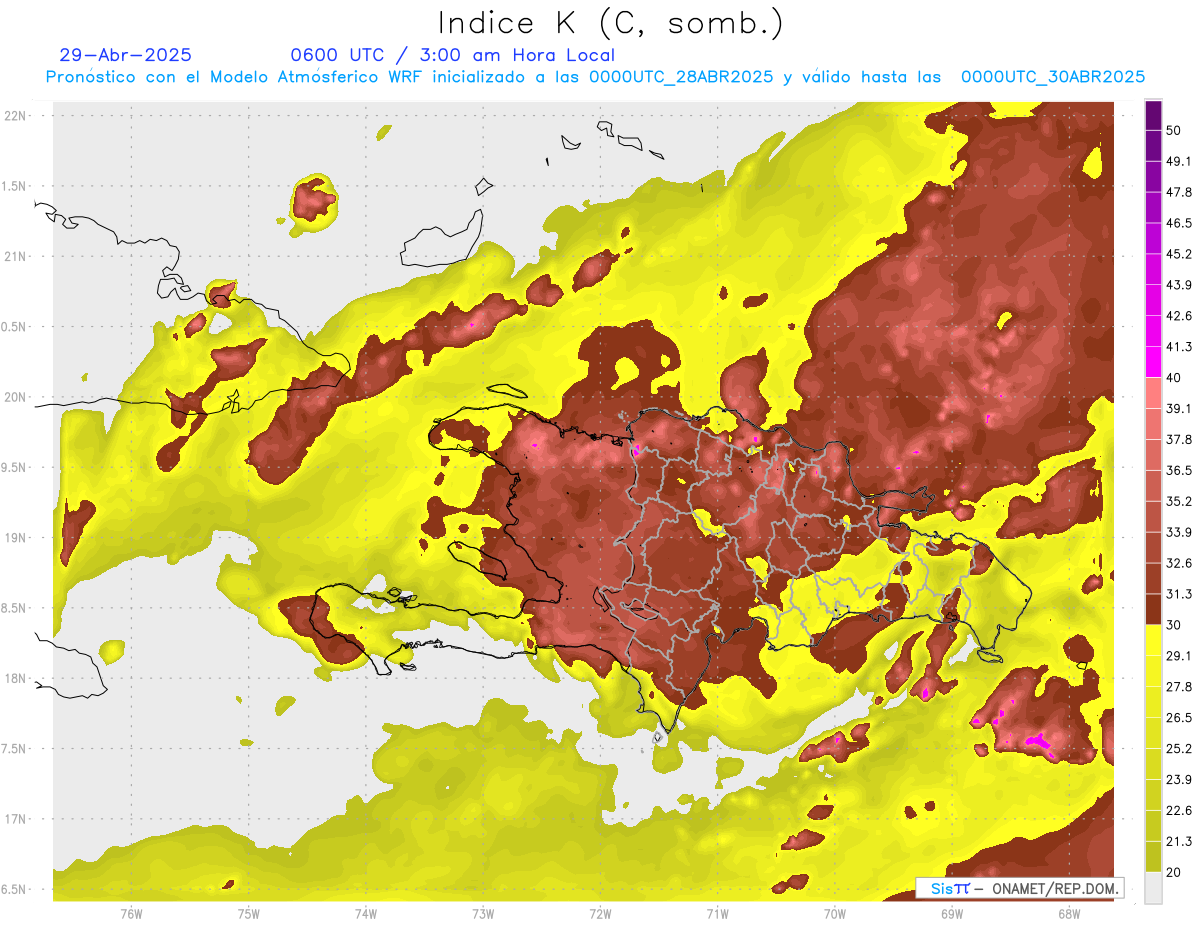Click the colorbar value '43.9'
The image size is (1200, 927).
point(1179,285)
